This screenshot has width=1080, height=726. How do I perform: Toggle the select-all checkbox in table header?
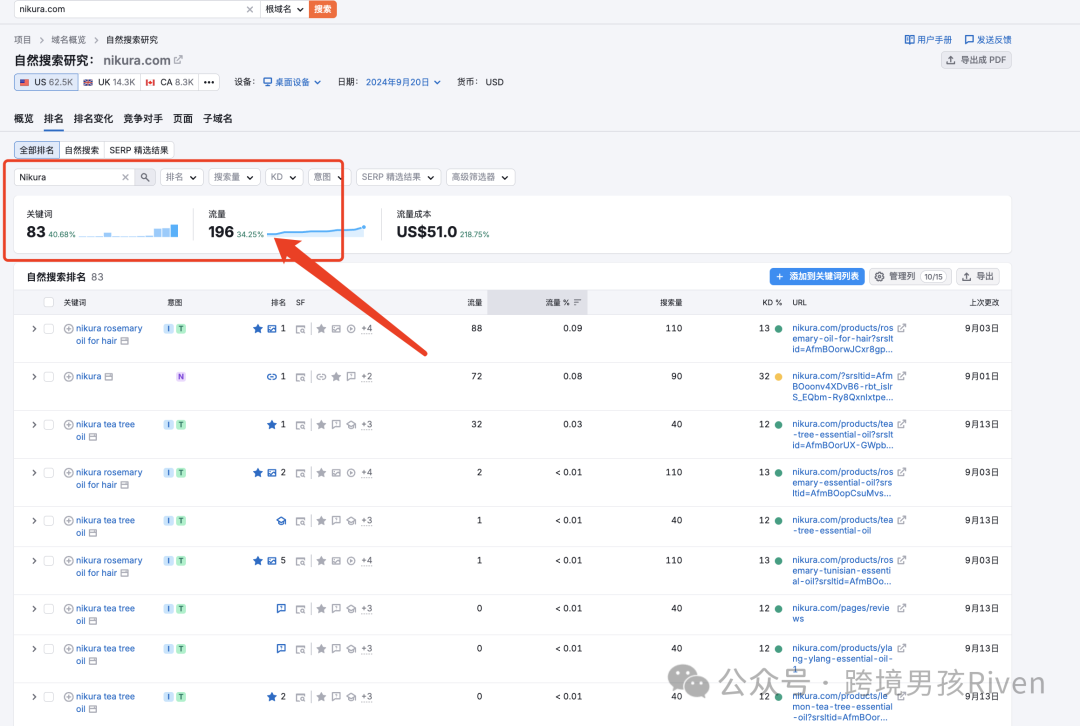[x=48, y=302]
